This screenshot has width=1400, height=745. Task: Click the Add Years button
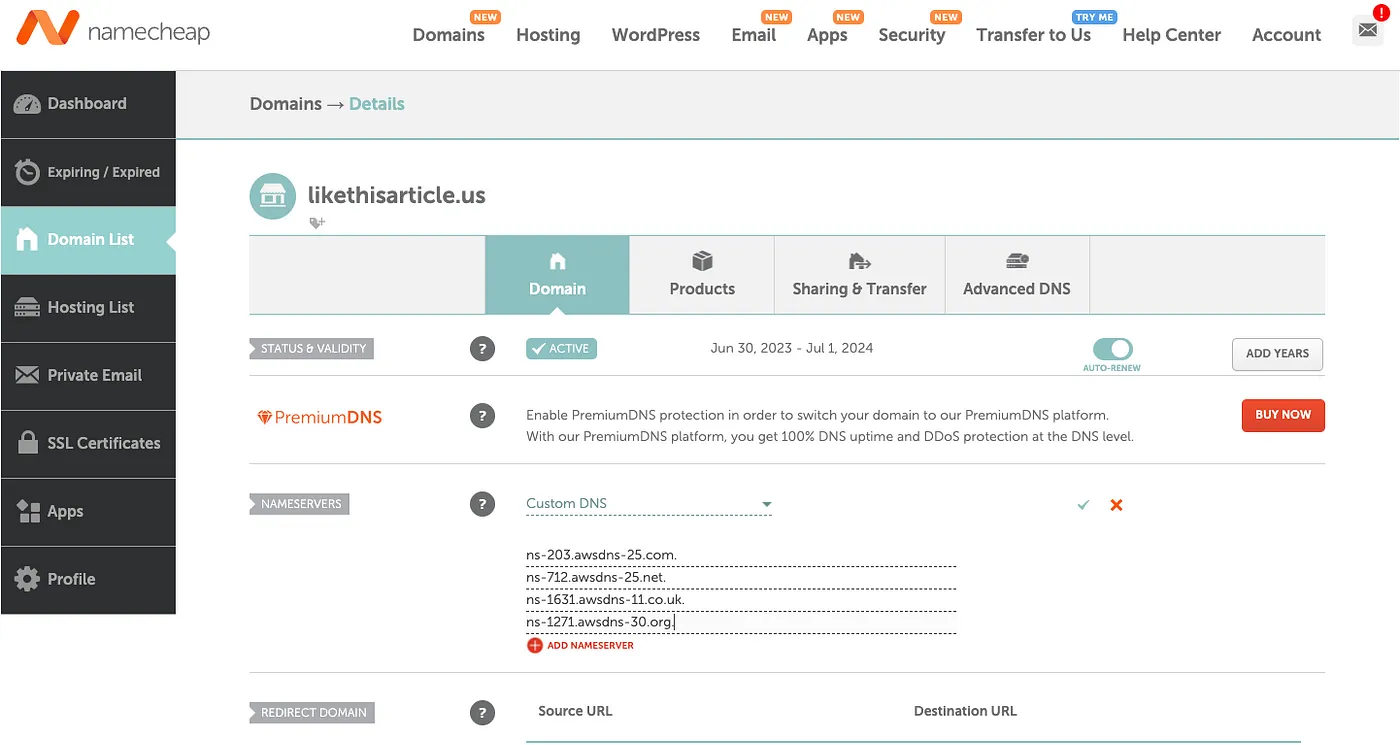(x=1277, y=354)
